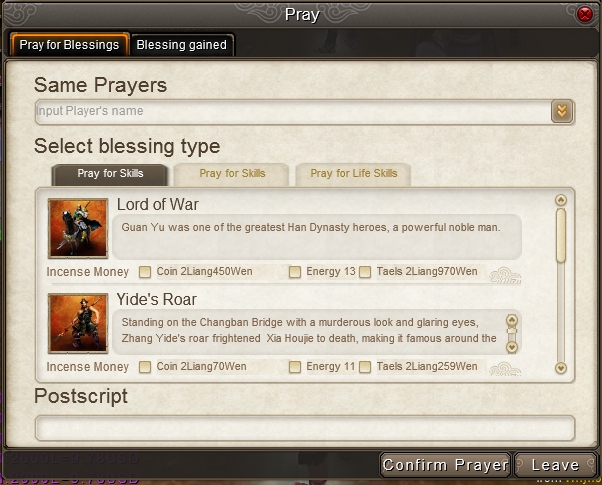Open Pray for Life Skills tab
This screenshot has height=485, width=602.
pos(353,174)
